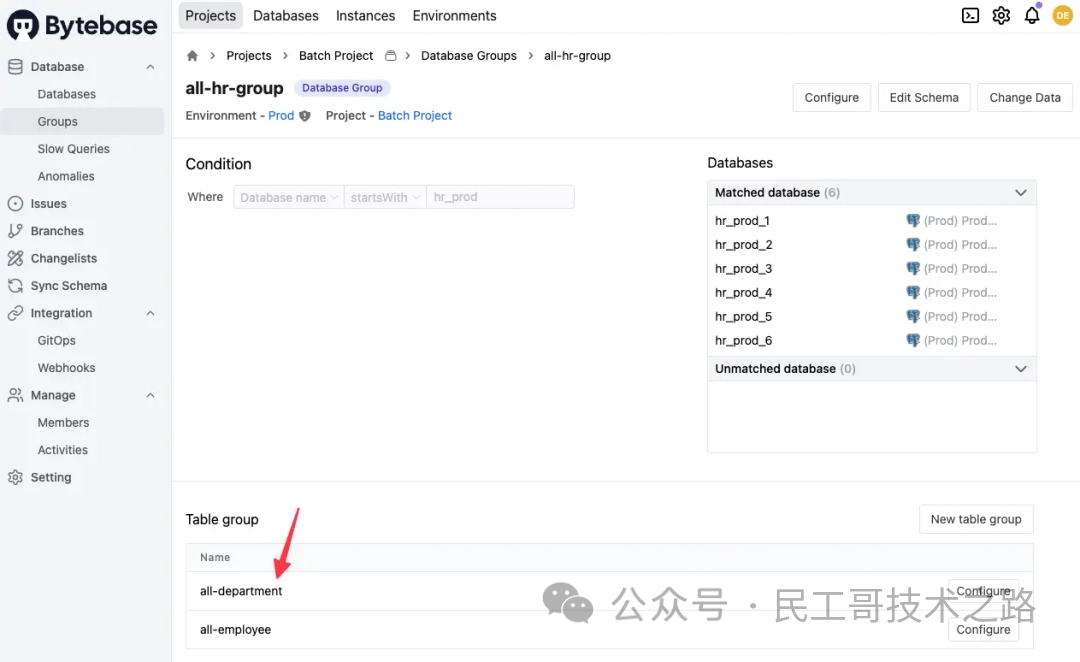Go to home via breadcrumb icon
Image resolution: width=1080 pixels, height=662 pixels.
[192, 56]
